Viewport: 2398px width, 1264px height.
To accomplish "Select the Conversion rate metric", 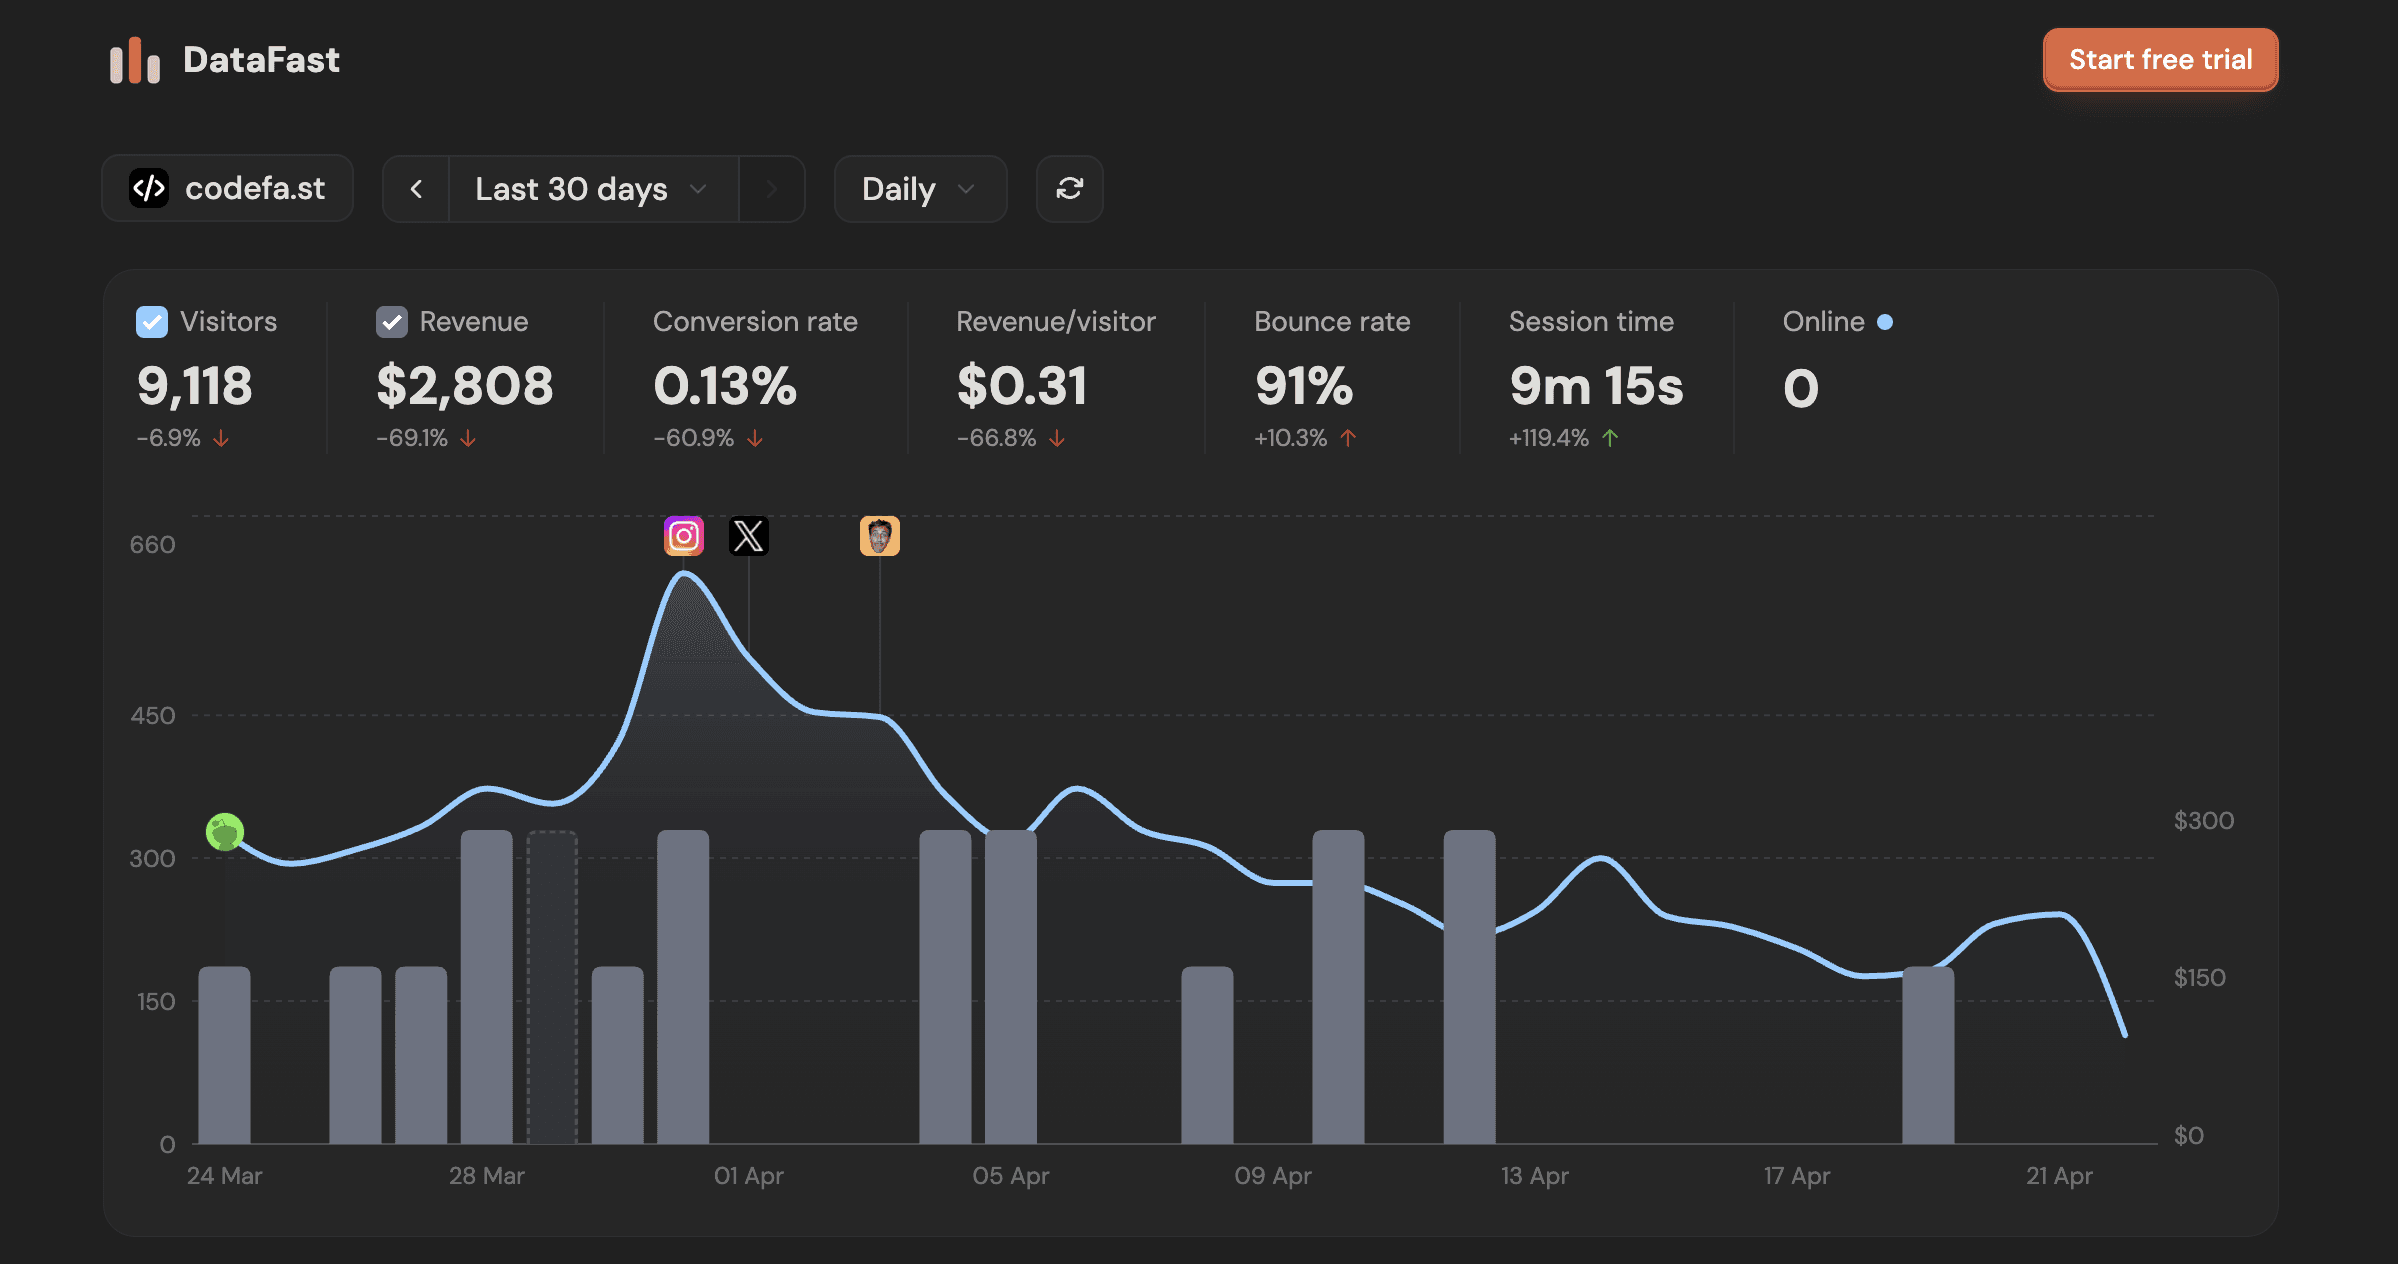I will 754,322.
